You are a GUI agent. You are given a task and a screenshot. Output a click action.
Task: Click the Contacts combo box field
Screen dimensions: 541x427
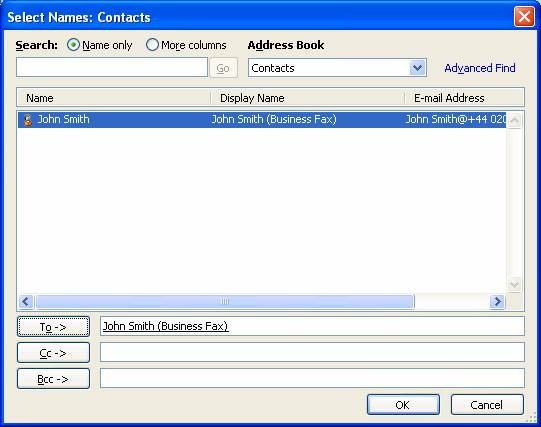click(337, 68)
